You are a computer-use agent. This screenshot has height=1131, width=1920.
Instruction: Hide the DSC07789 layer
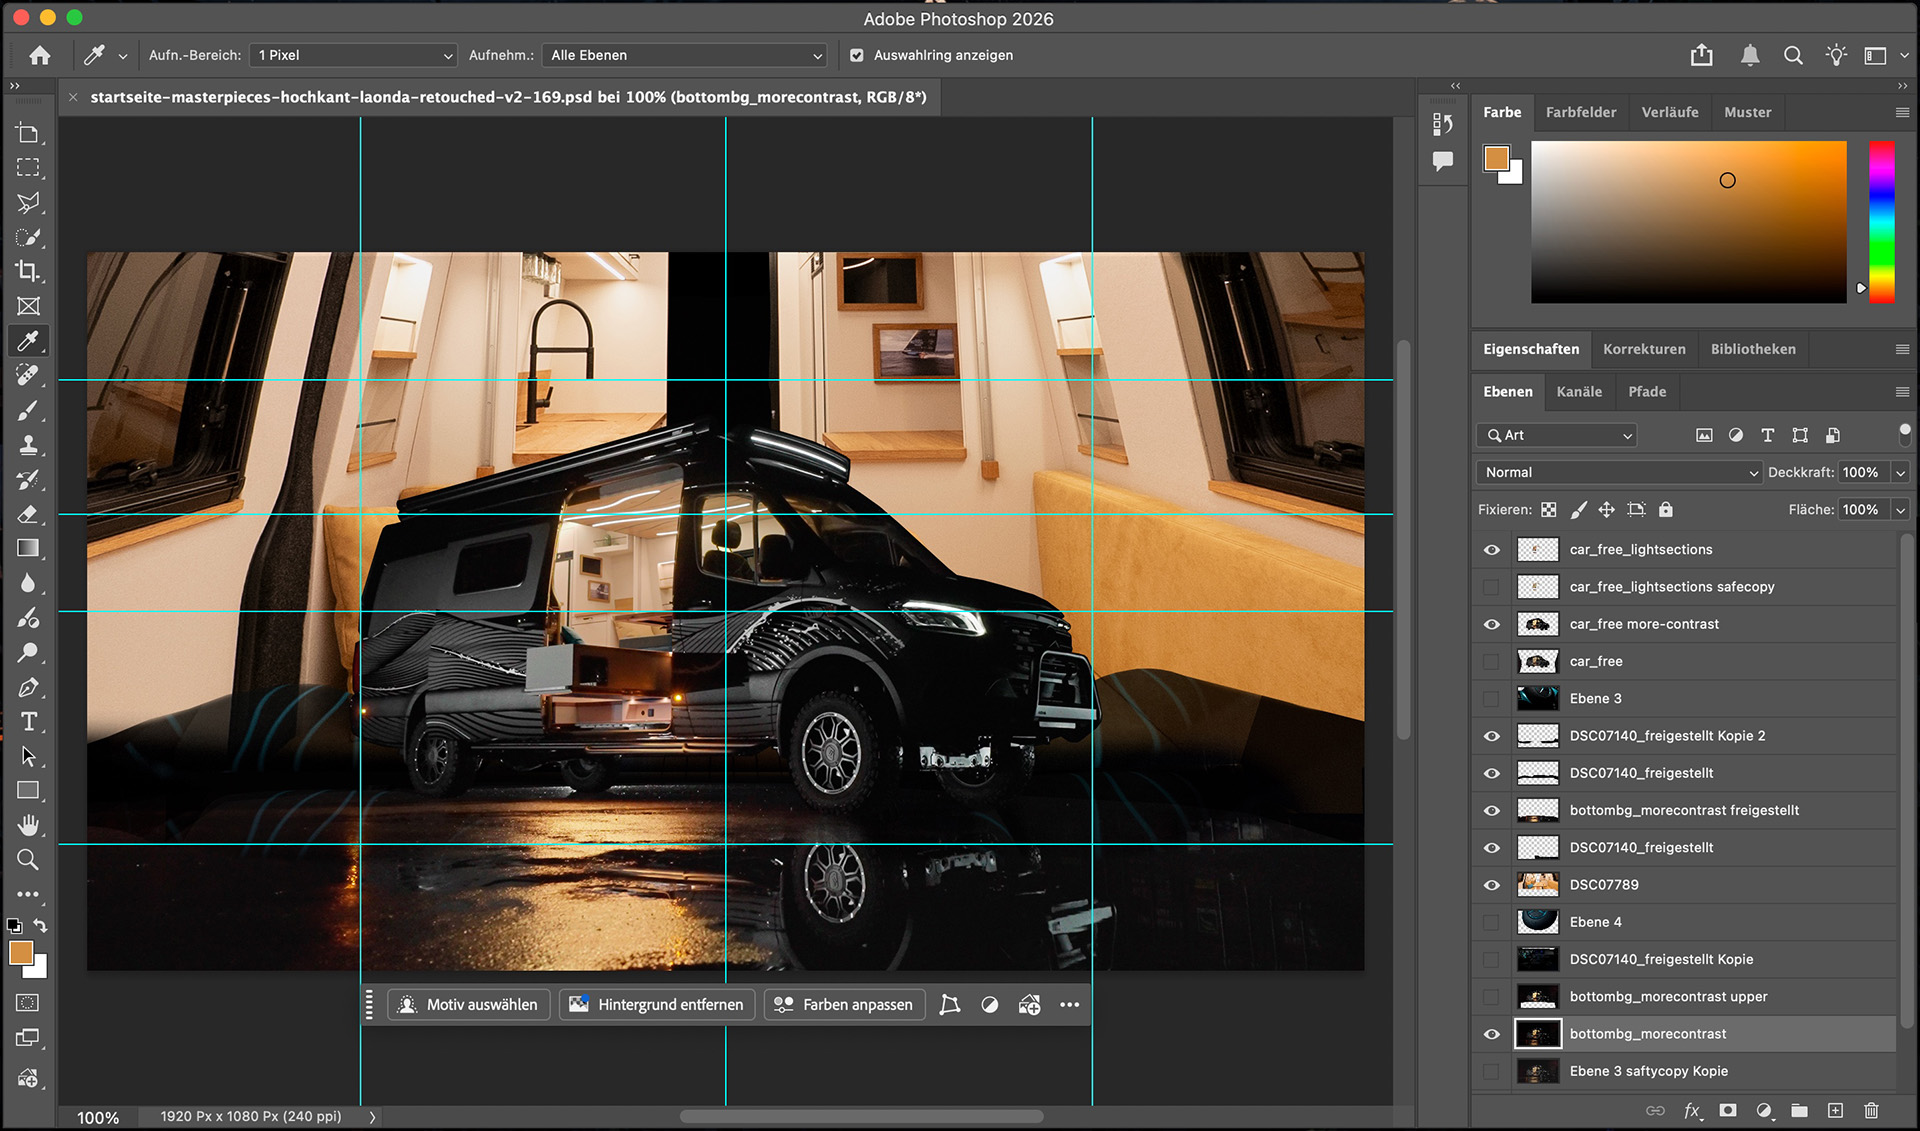coord(1491,885)
